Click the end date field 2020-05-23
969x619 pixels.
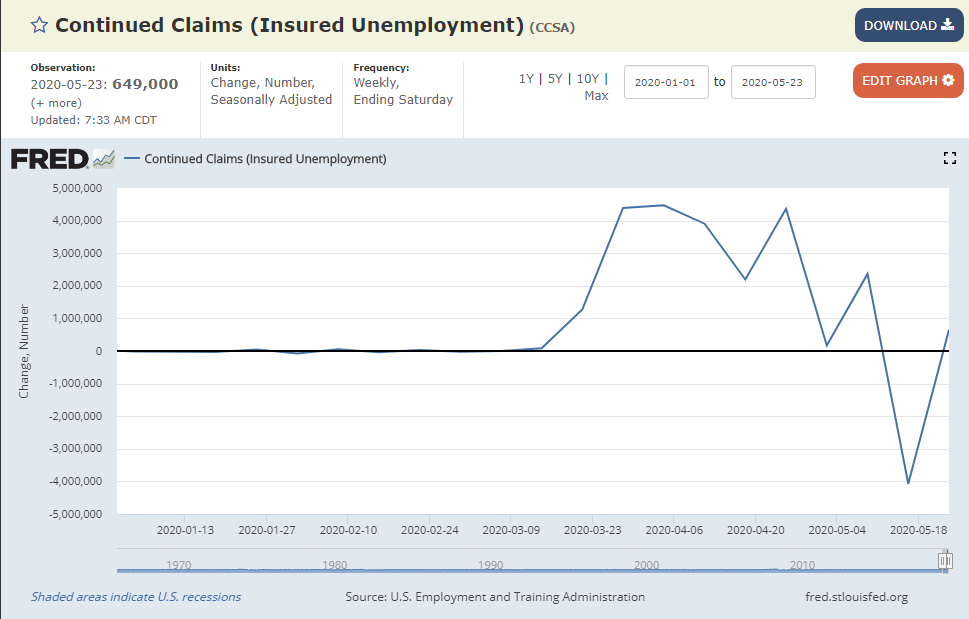click(773, 82)
